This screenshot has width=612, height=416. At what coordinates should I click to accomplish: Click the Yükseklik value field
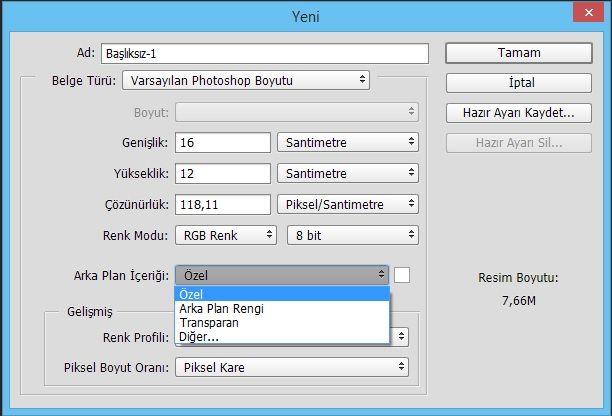[223, 173]
